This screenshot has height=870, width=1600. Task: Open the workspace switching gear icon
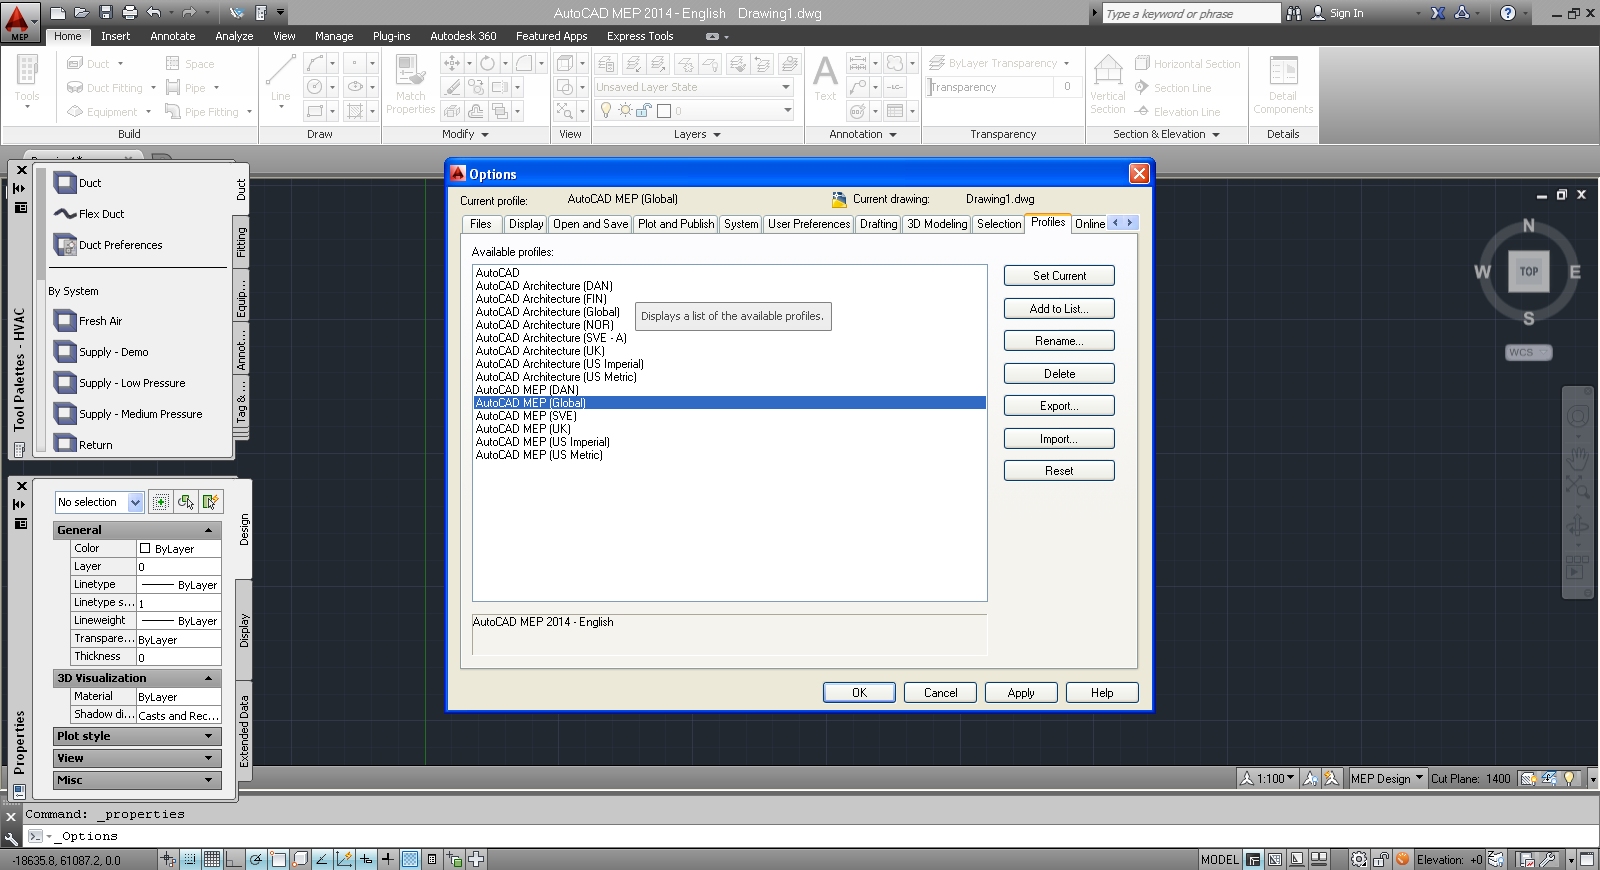tap(1359, 859)
